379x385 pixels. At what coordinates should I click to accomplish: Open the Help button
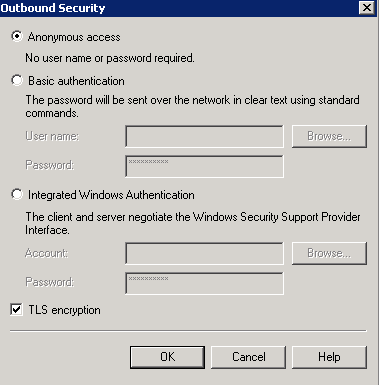[x=329, y=357]
